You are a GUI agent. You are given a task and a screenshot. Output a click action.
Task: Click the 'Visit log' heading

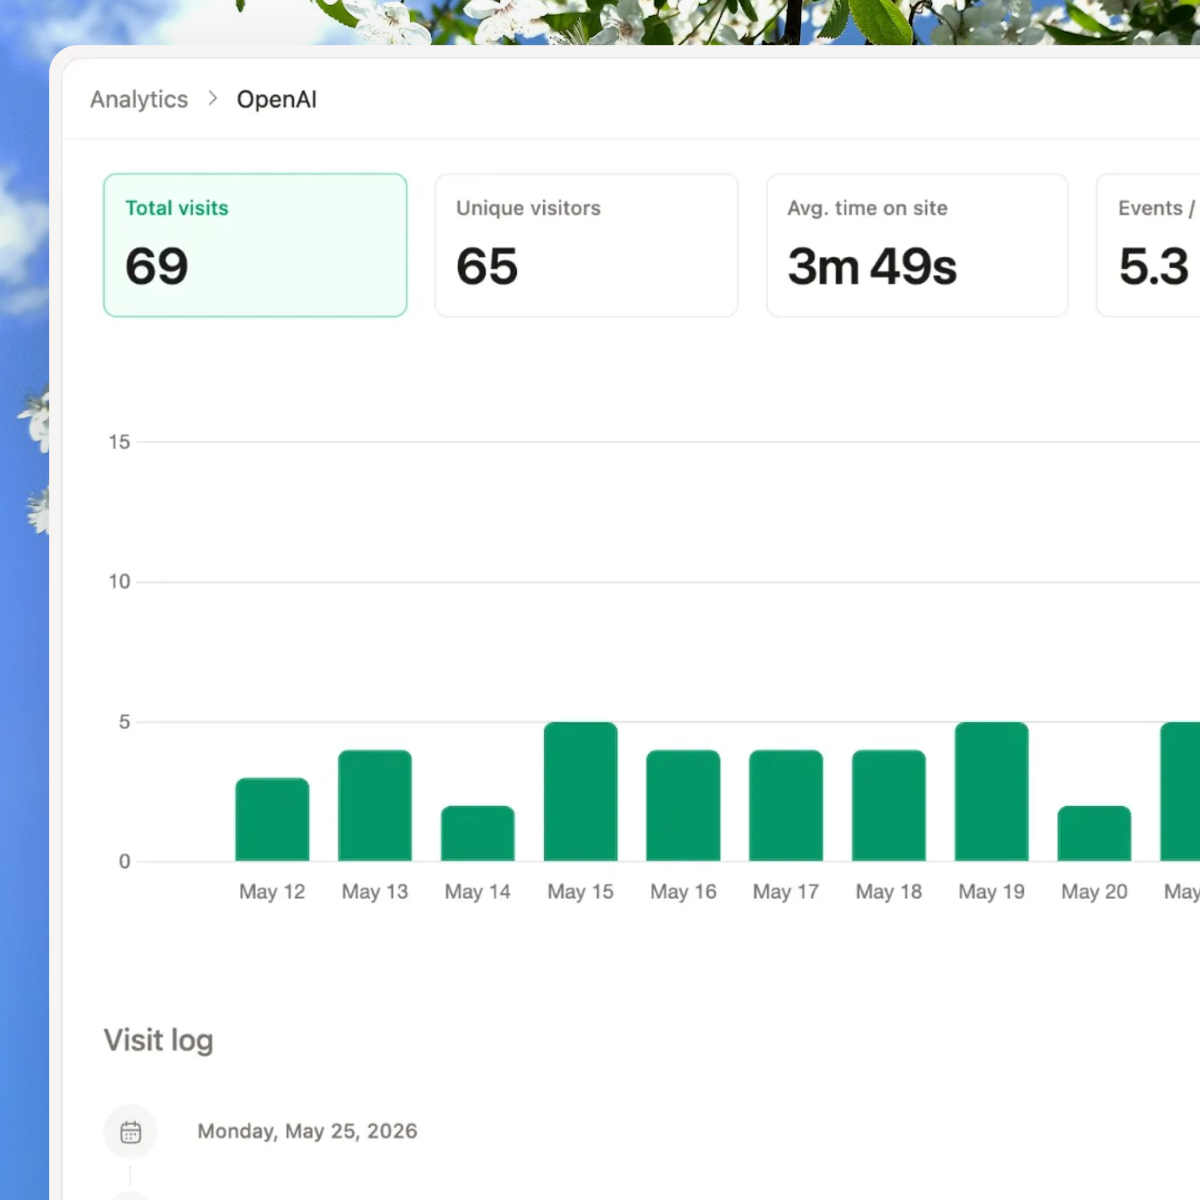[158, 1040]
